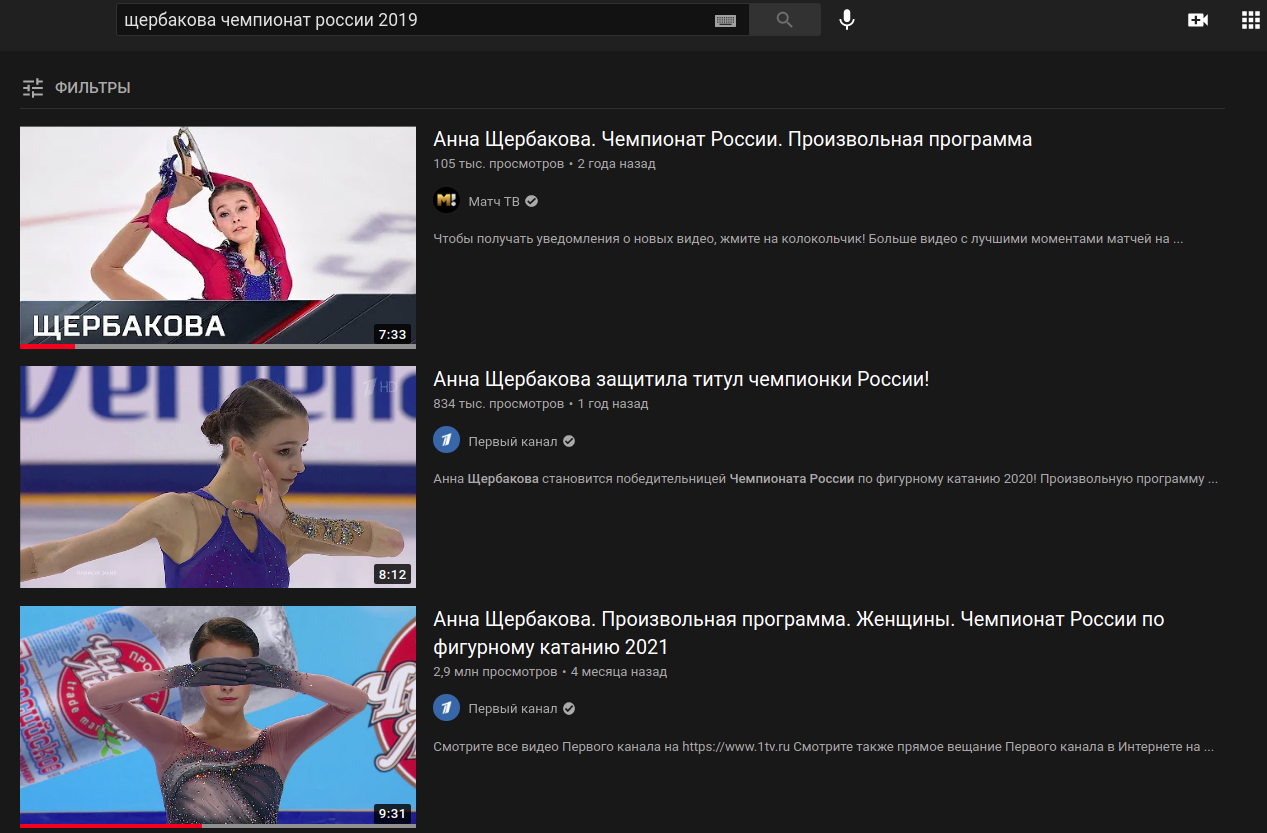Click the magnifying glass search button
1267x833 pixels.
click(784, 20)
